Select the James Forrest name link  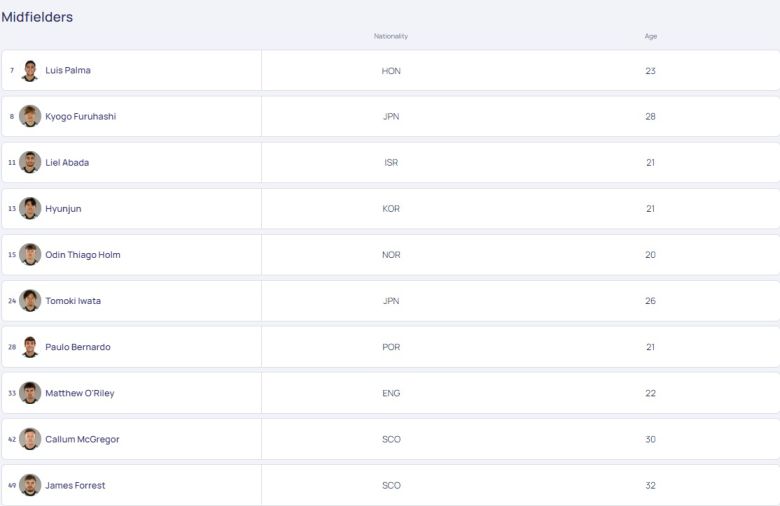[75, 485]
